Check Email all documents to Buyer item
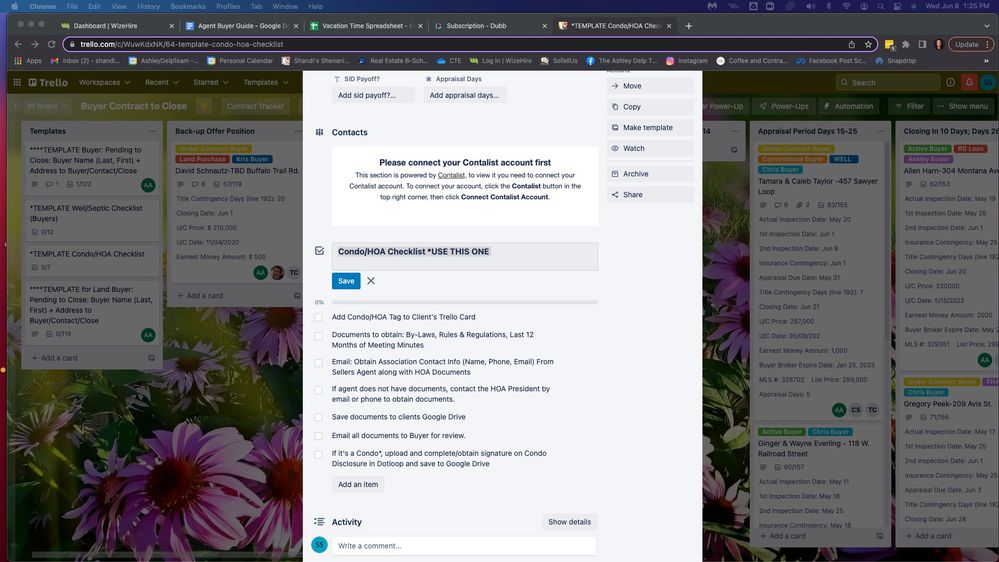Viewport: 999px width, 562px height. [319, 436]
